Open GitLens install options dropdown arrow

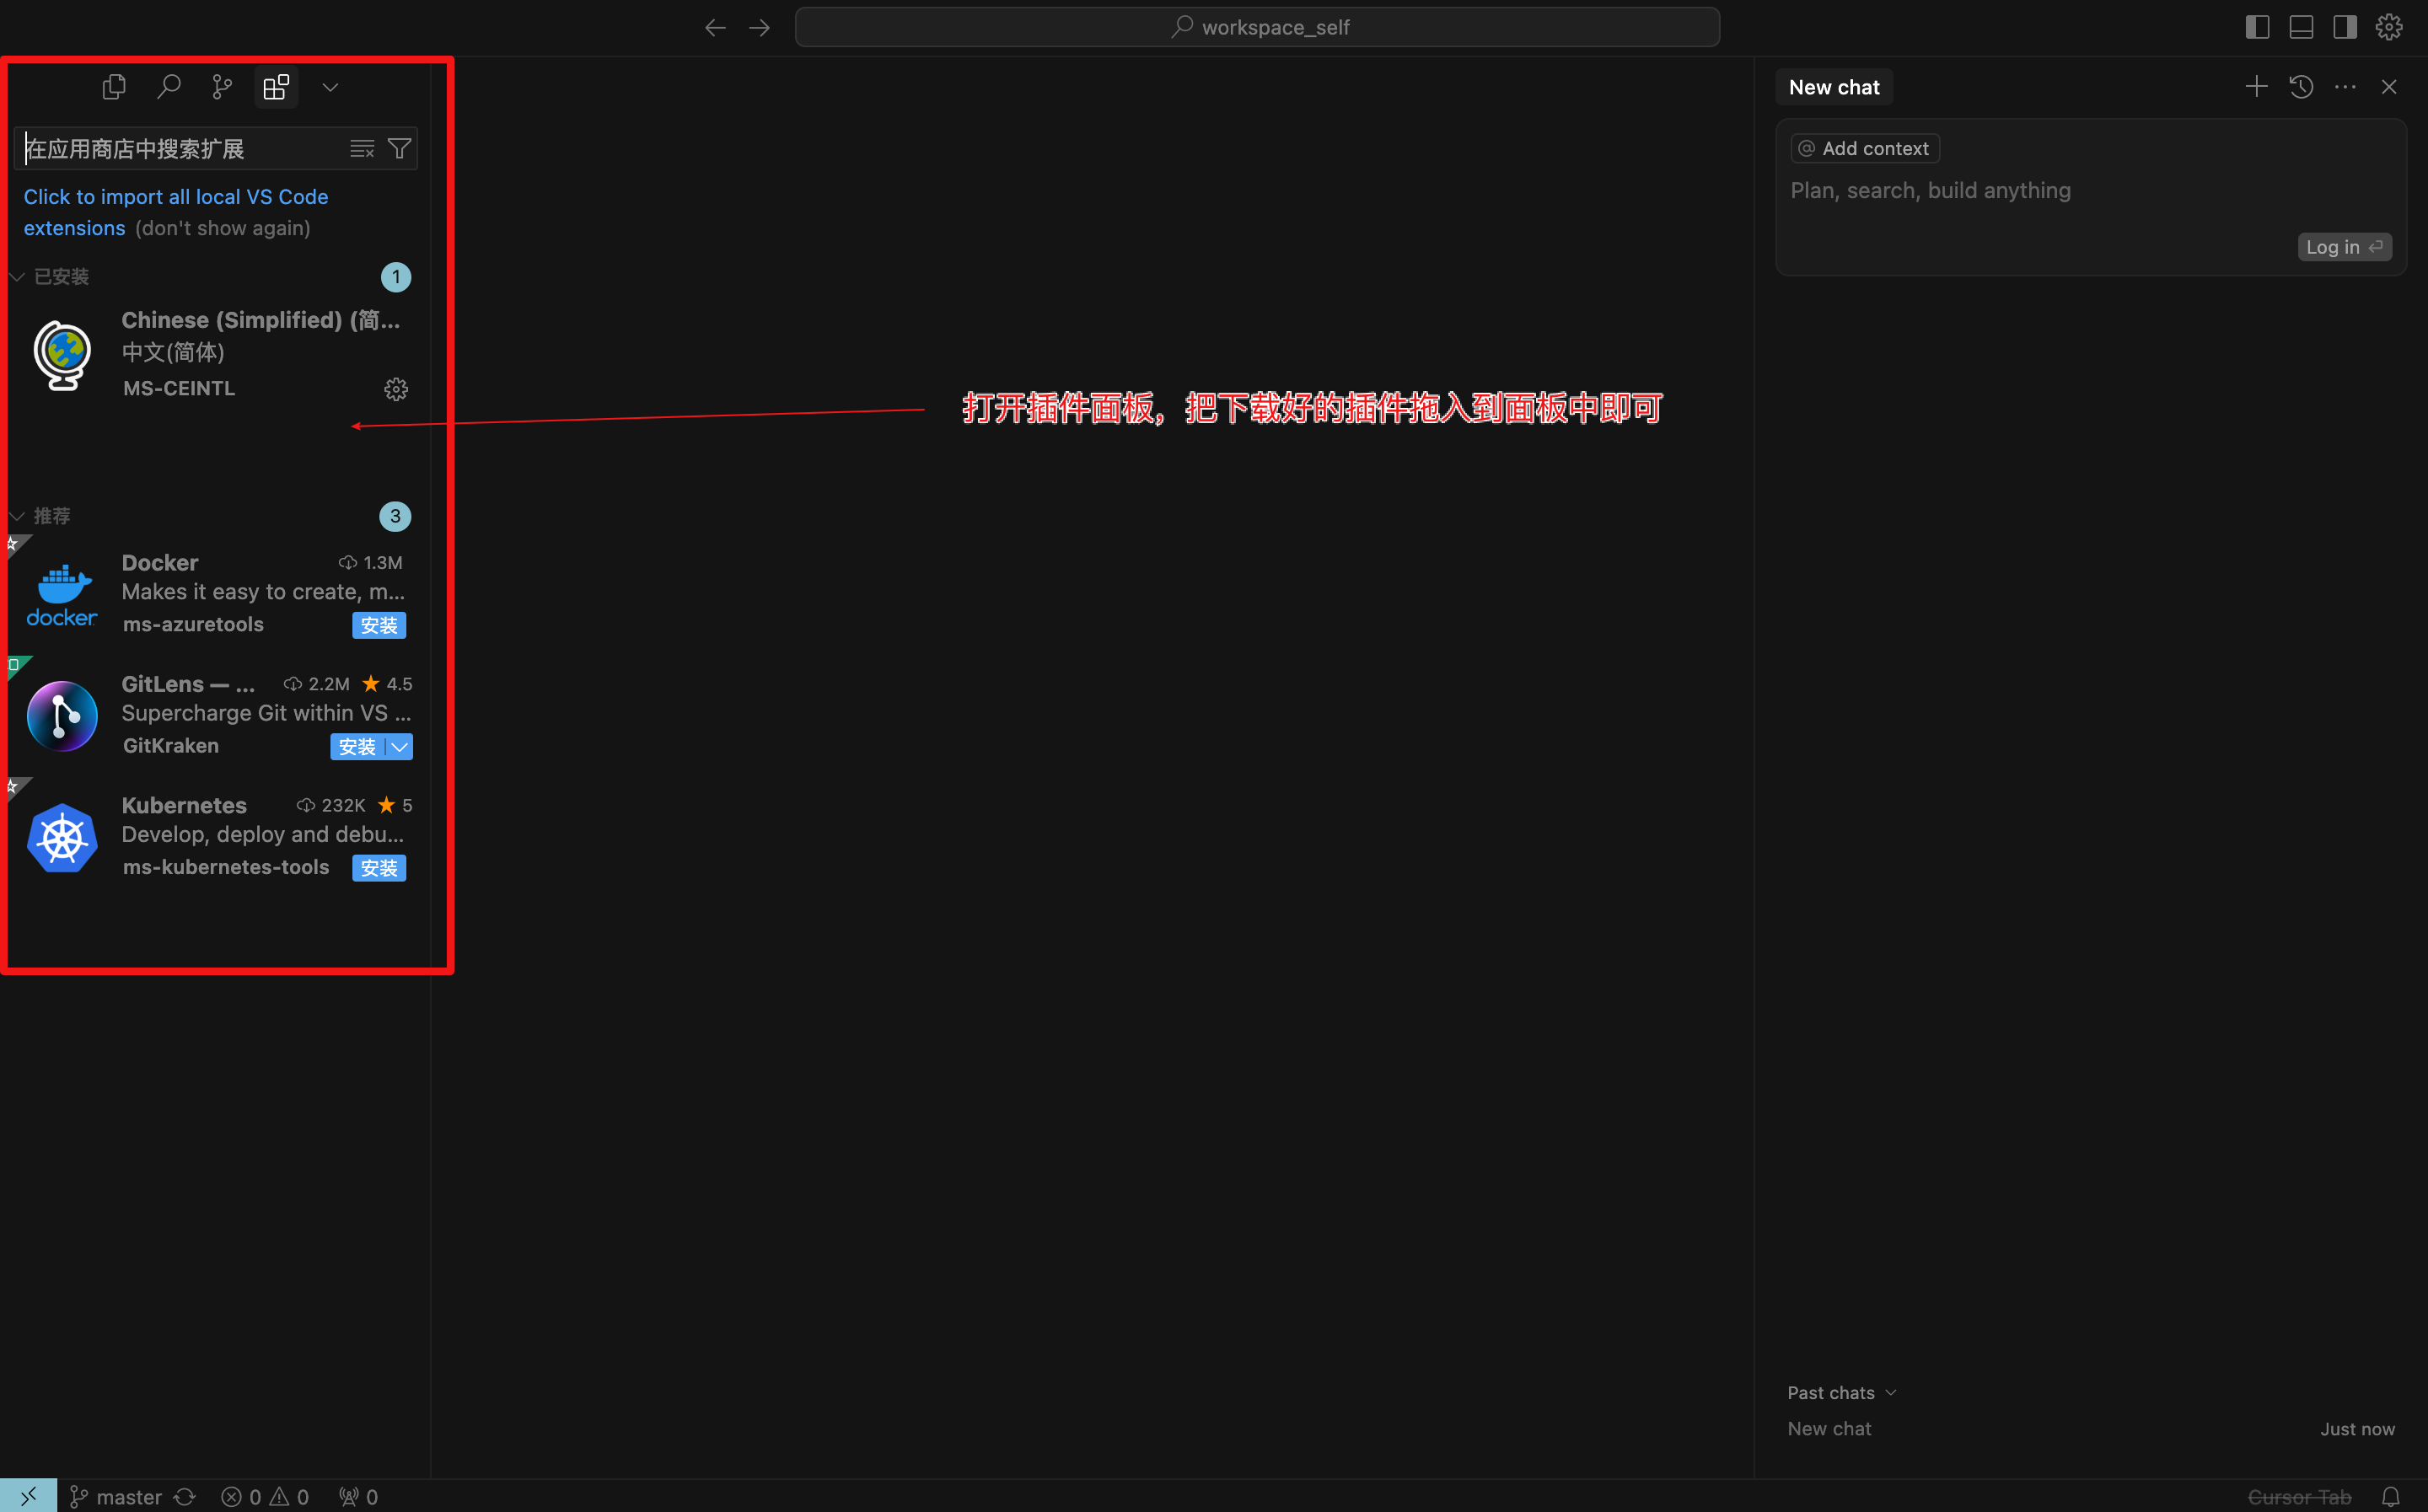pyautogui.click(x=400, y=747)
